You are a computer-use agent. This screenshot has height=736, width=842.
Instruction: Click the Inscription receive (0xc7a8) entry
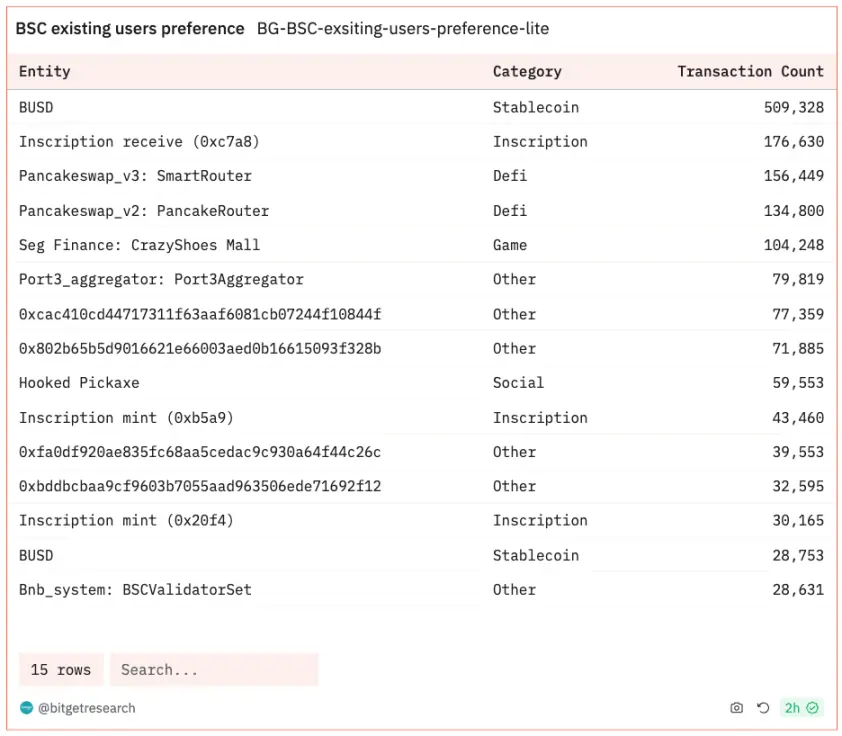[139, 142]
